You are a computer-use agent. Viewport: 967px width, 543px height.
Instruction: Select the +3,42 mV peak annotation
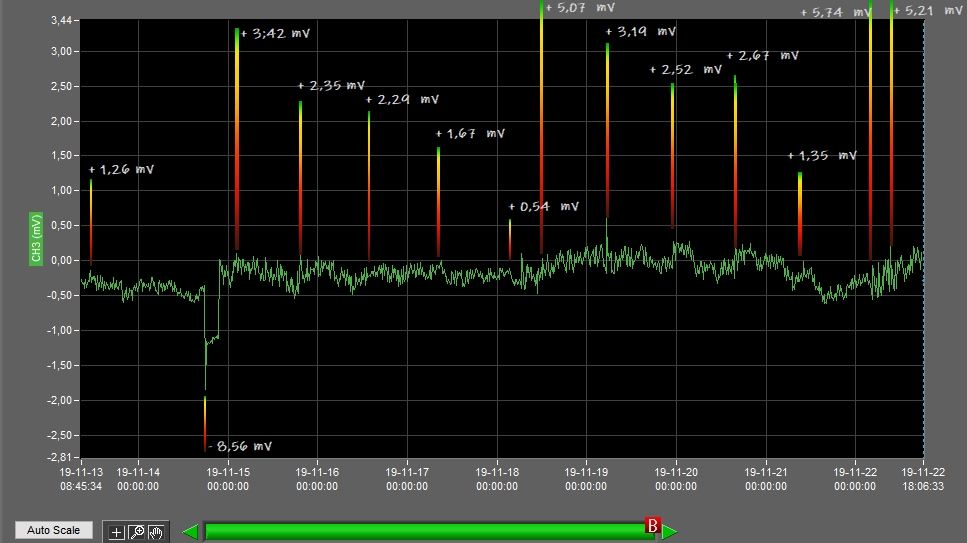(x=275, y=33)
